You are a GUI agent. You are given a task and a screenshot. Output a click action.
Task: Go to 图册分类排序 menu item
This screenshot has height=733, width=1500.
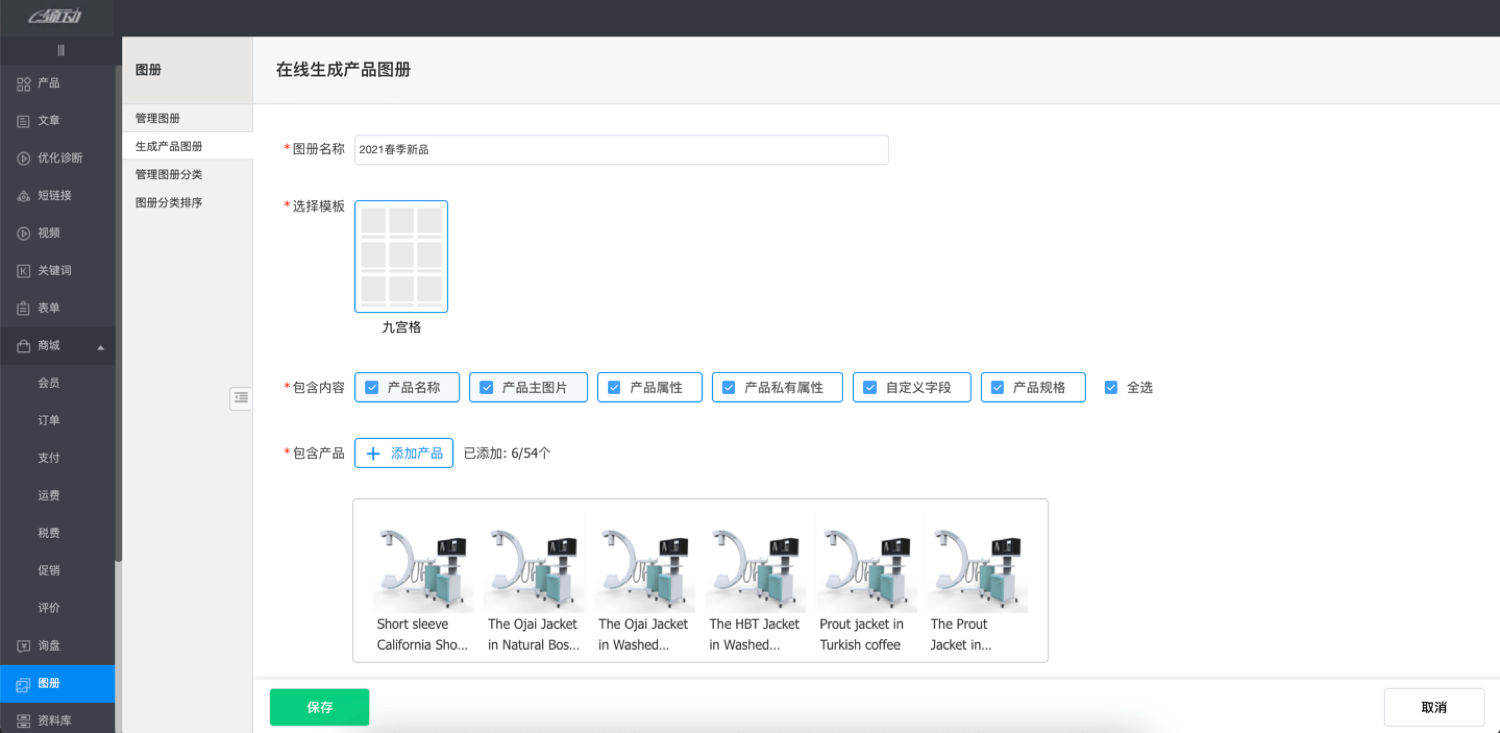pos(169,203)
